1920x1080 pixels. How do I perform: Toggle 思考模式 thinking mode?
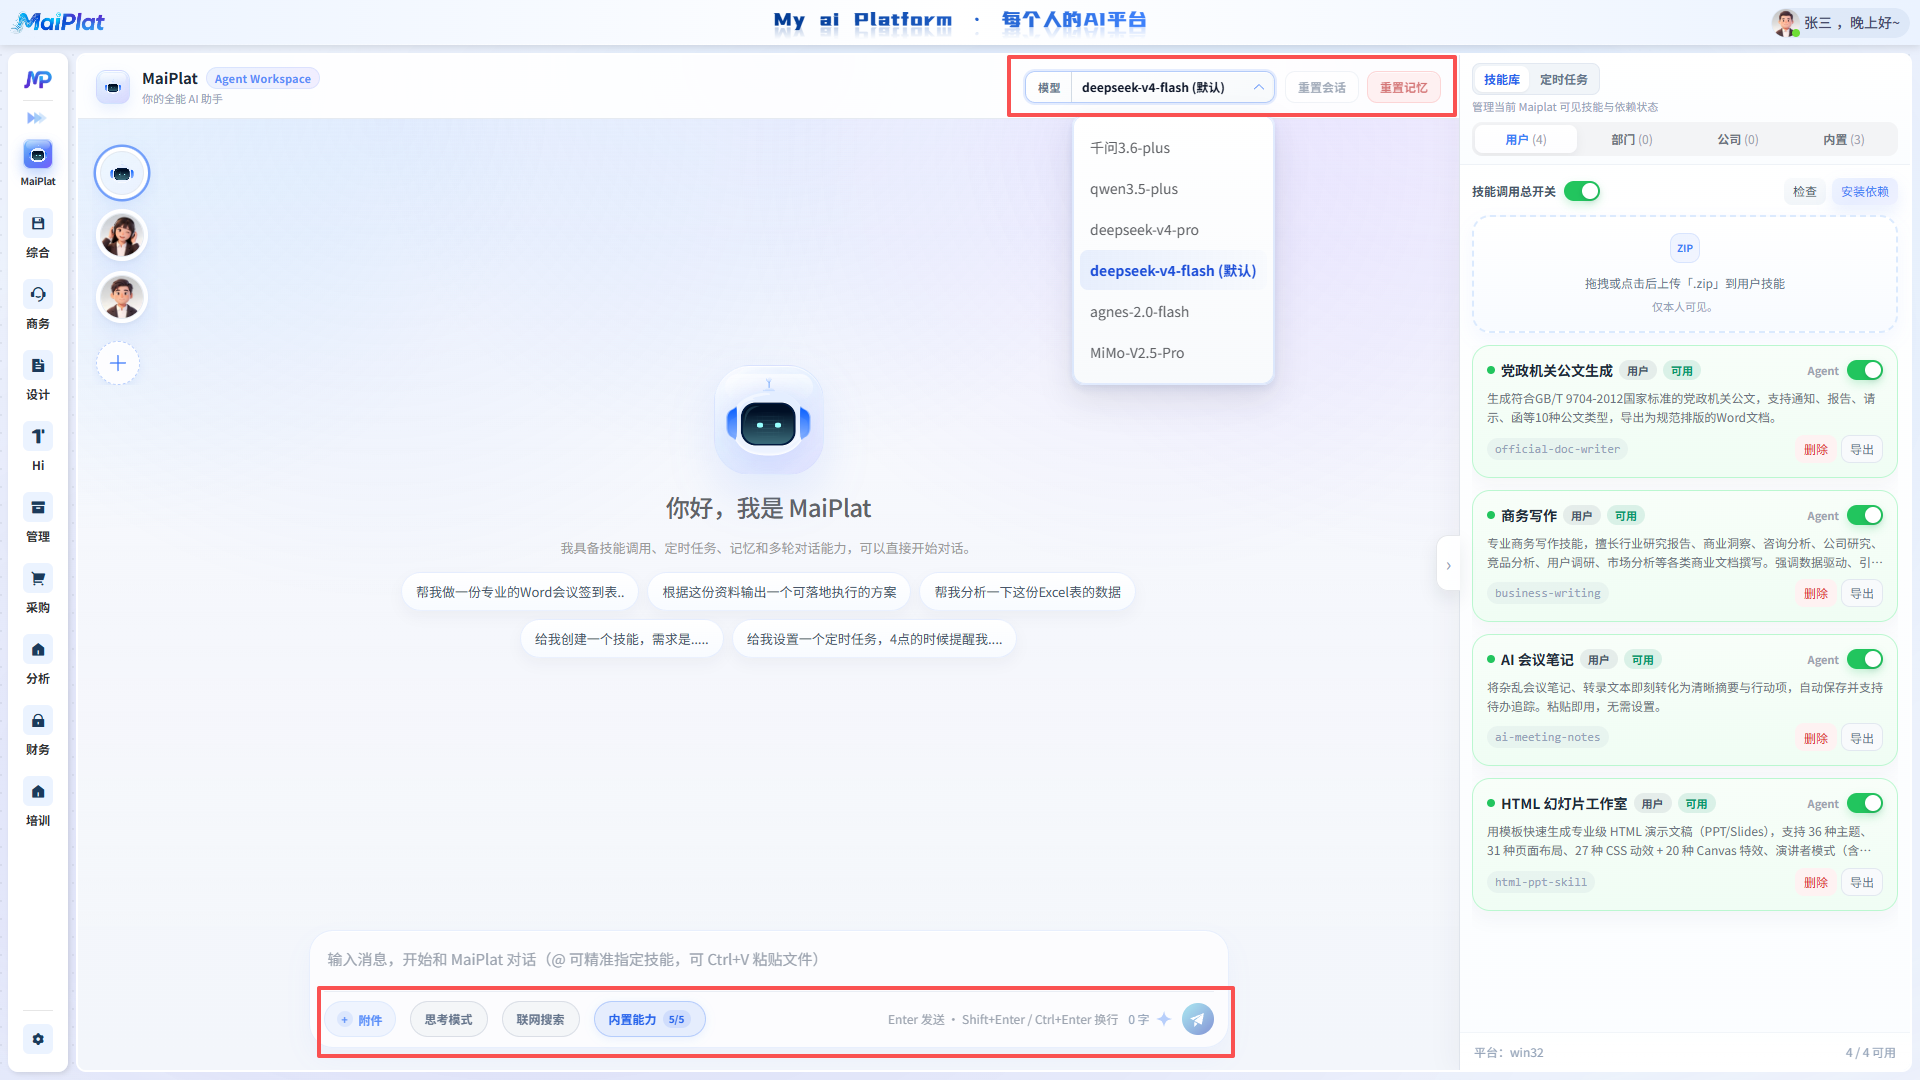click(x=448, y=1019)
